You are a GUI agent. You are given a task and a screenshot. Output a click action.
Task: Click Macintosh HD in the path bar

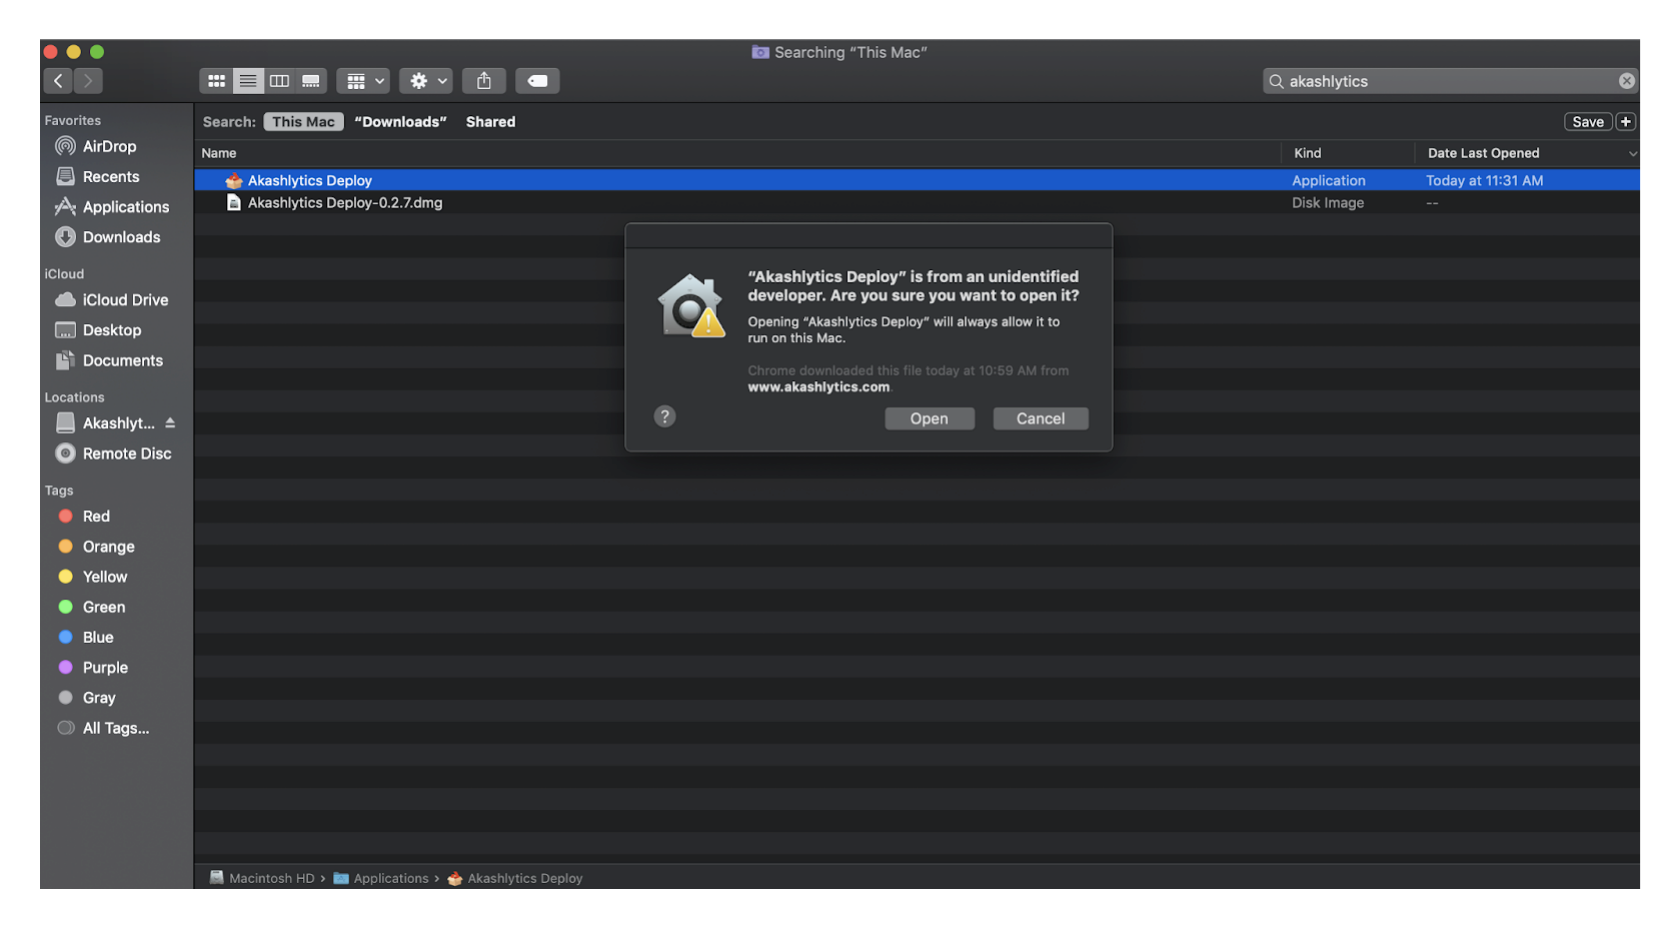point(262,878)
